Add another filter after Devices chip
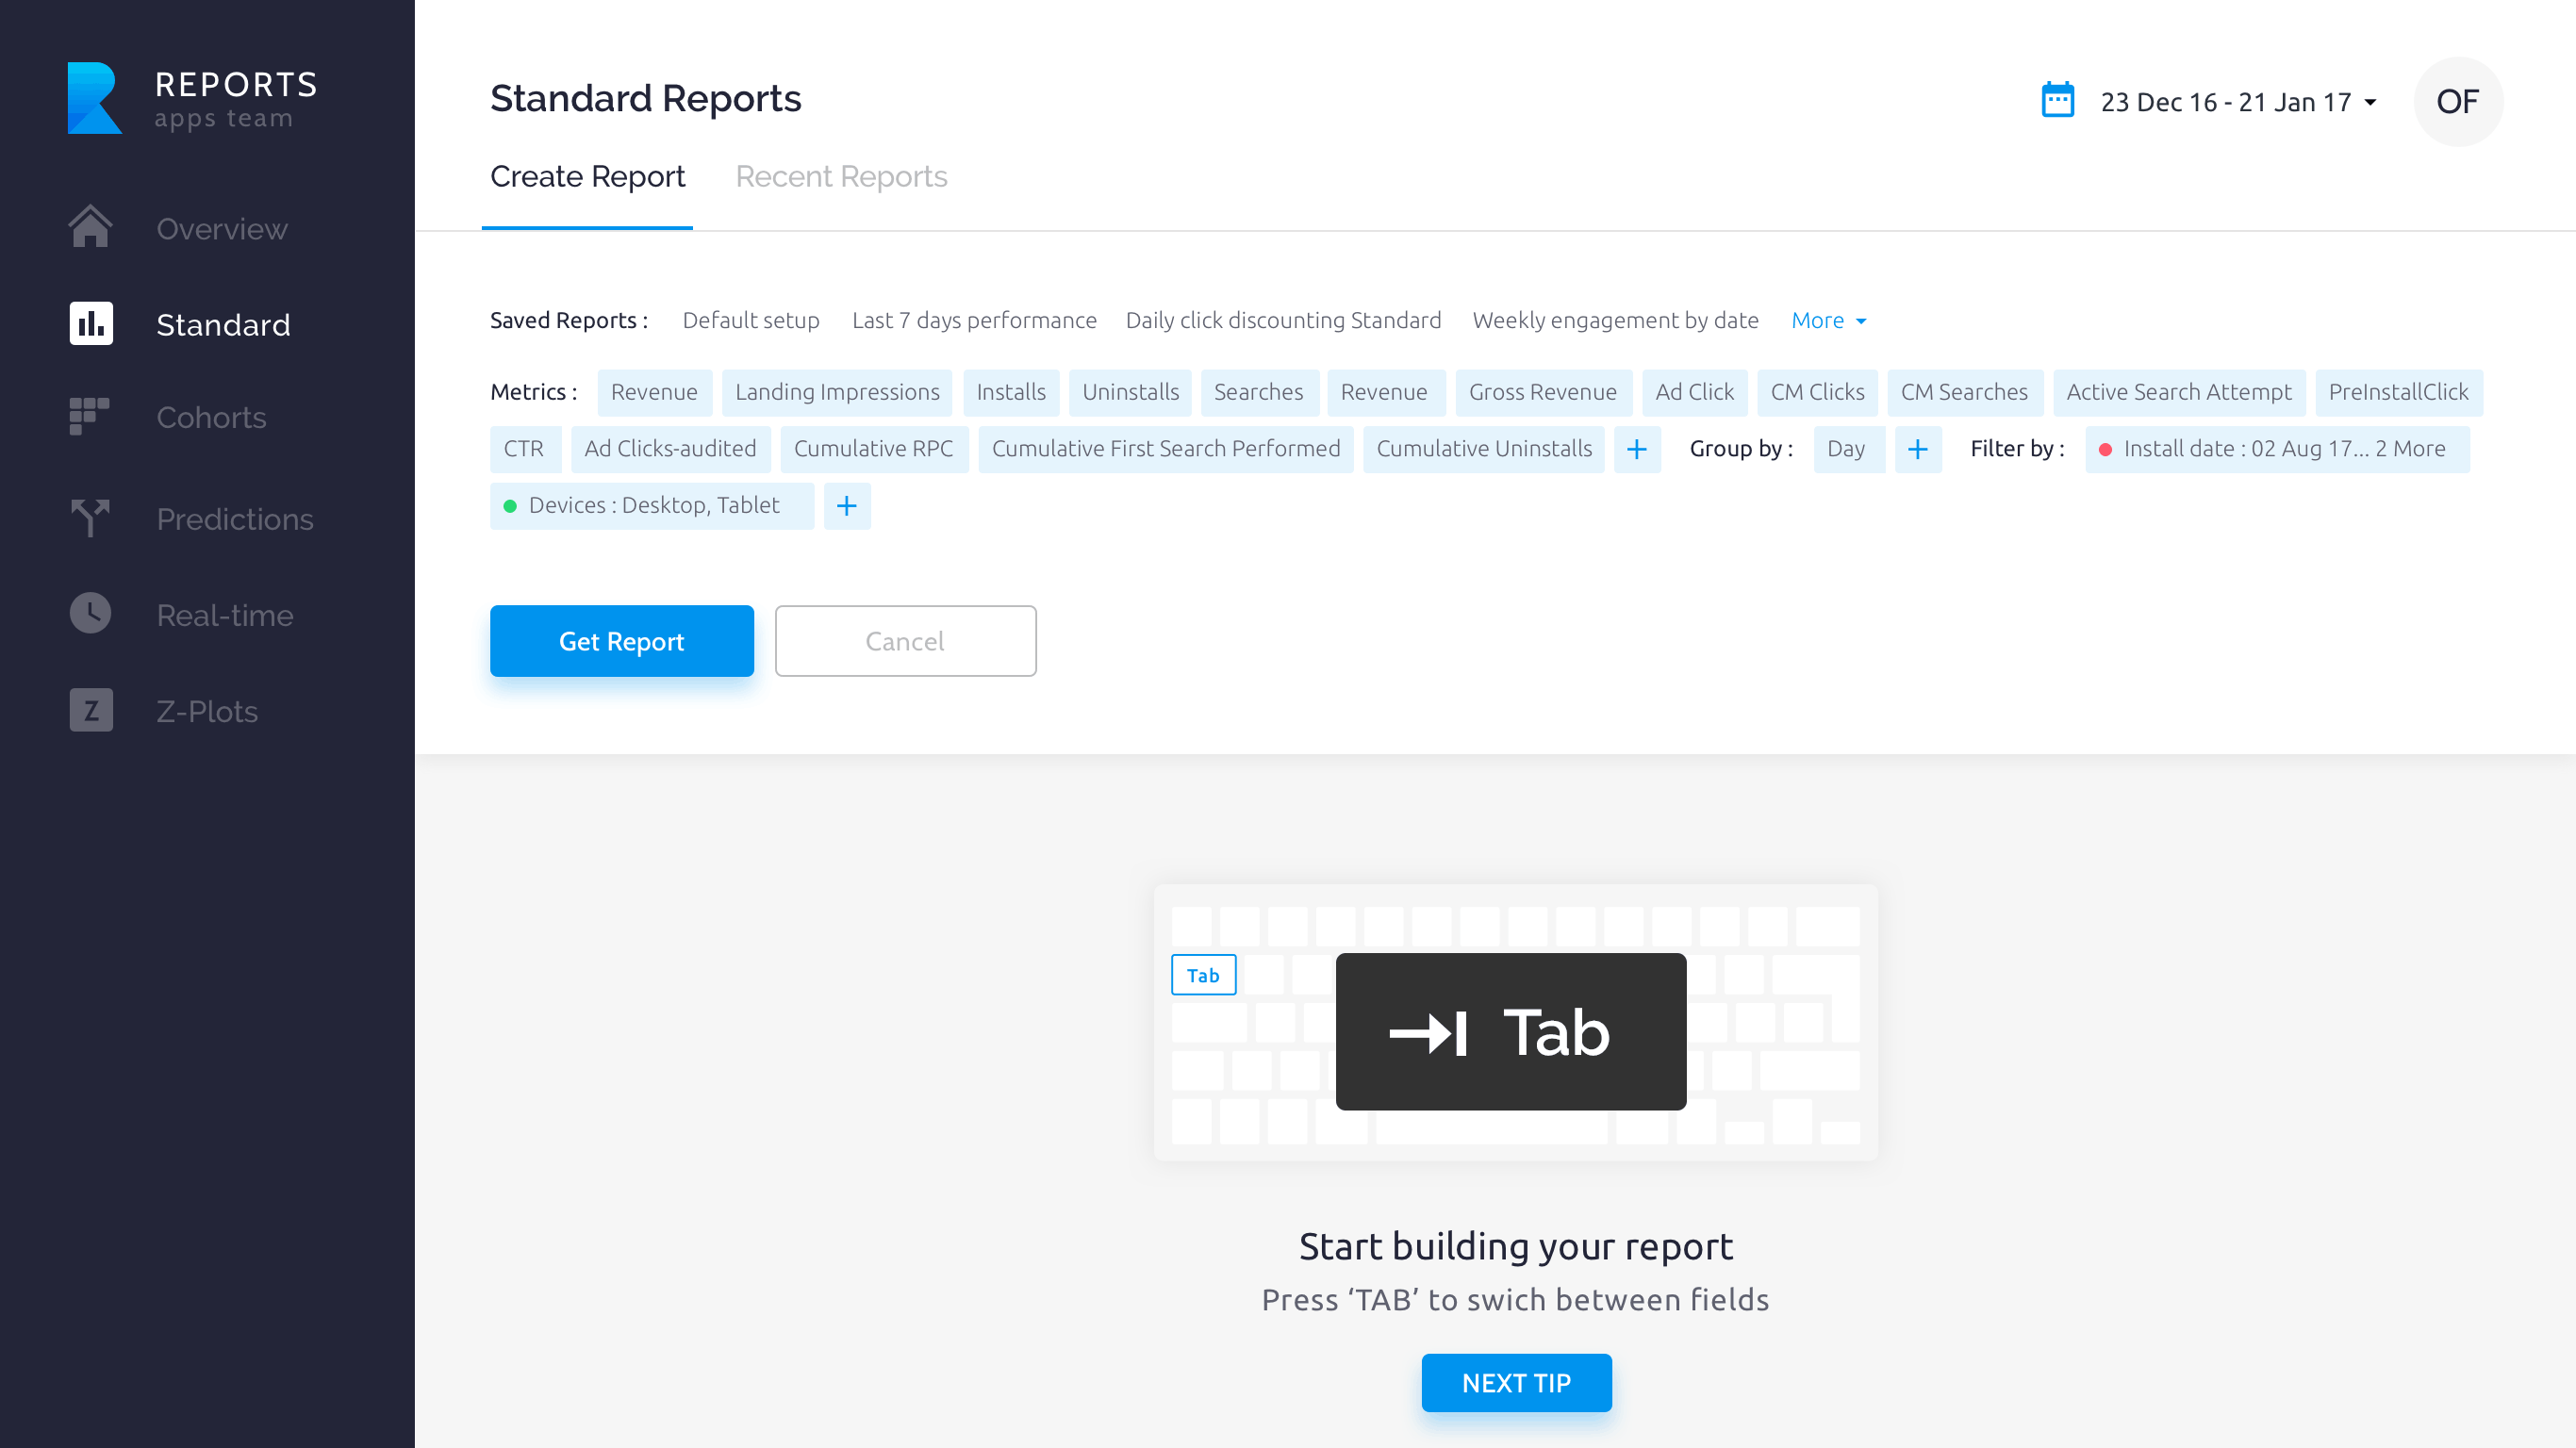This screenshot has width=2576, height=1448. pos(846,506)
